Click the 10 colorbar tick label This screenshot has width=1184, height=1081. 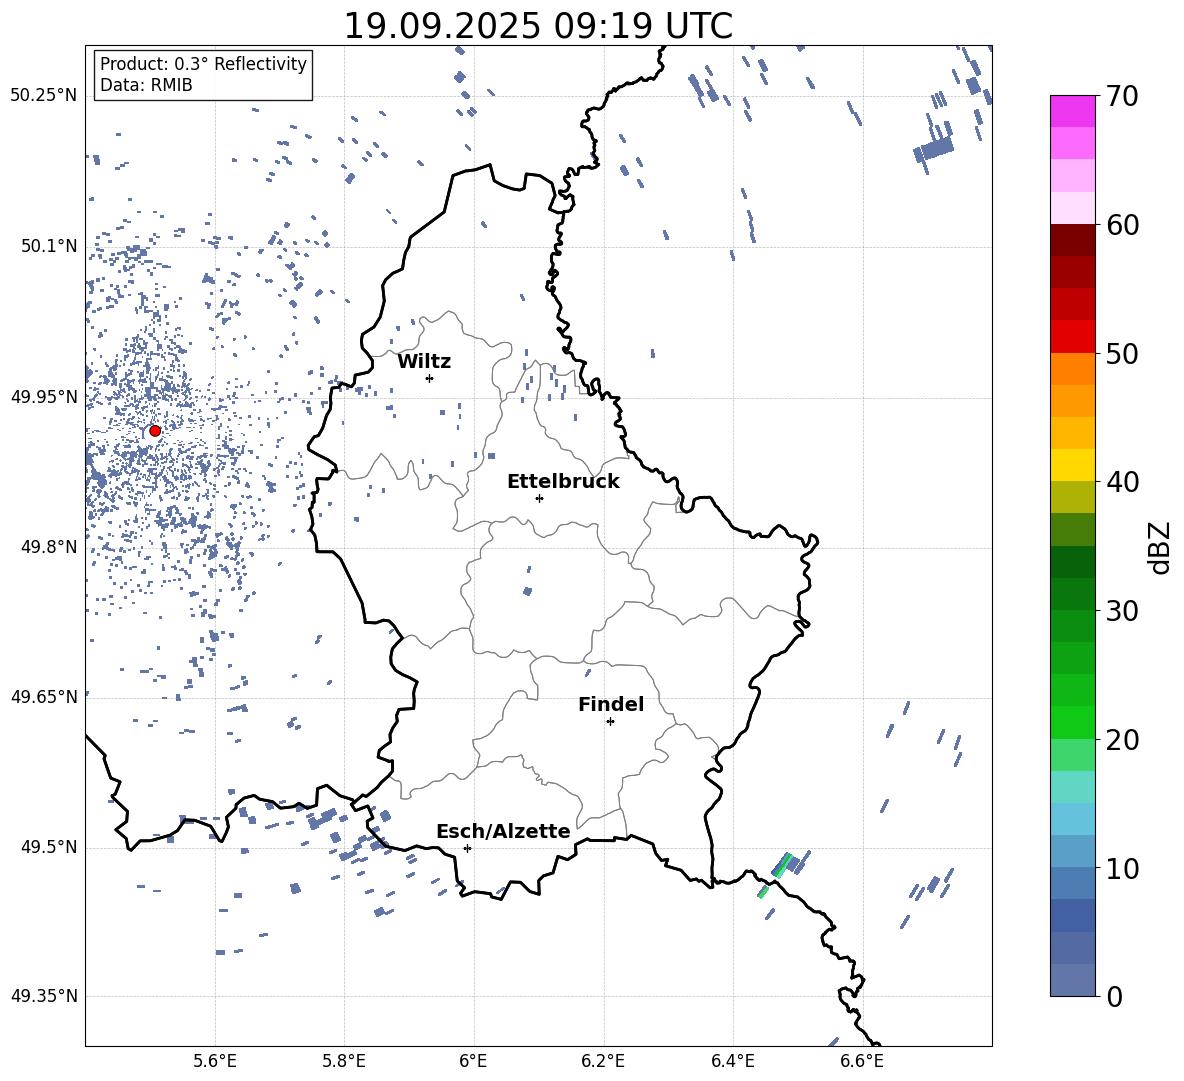coord(1122,868)
